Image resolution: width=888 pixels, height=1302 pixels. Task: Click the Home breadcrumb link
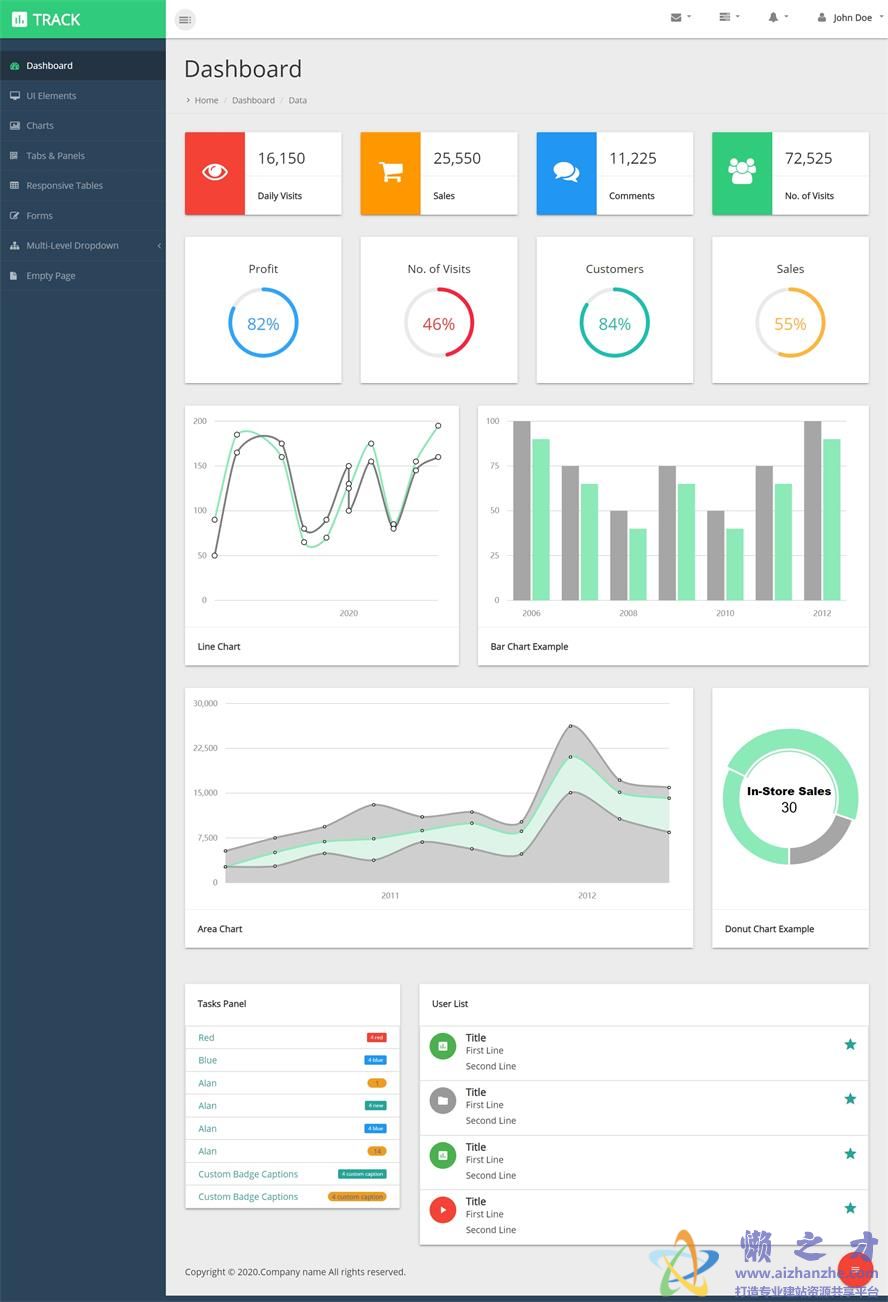tap(206, 101)
